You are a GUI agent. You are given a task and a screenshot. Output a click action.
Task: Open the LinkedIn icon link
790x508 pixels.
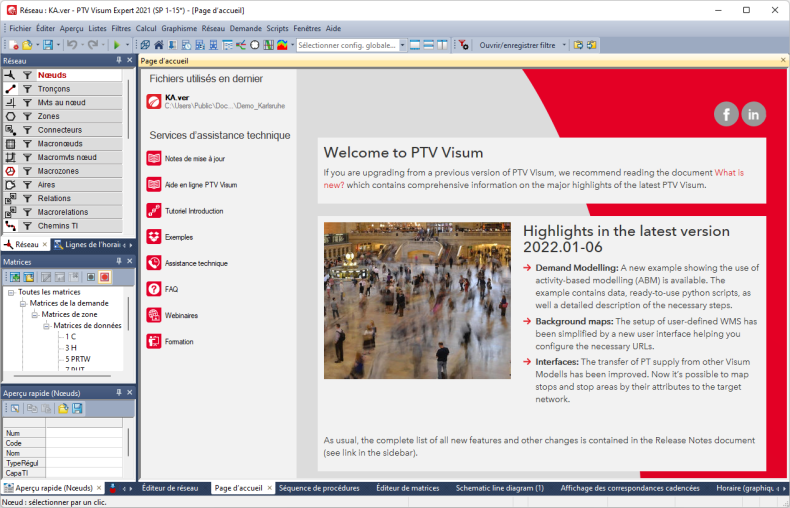tap(753, 114)
